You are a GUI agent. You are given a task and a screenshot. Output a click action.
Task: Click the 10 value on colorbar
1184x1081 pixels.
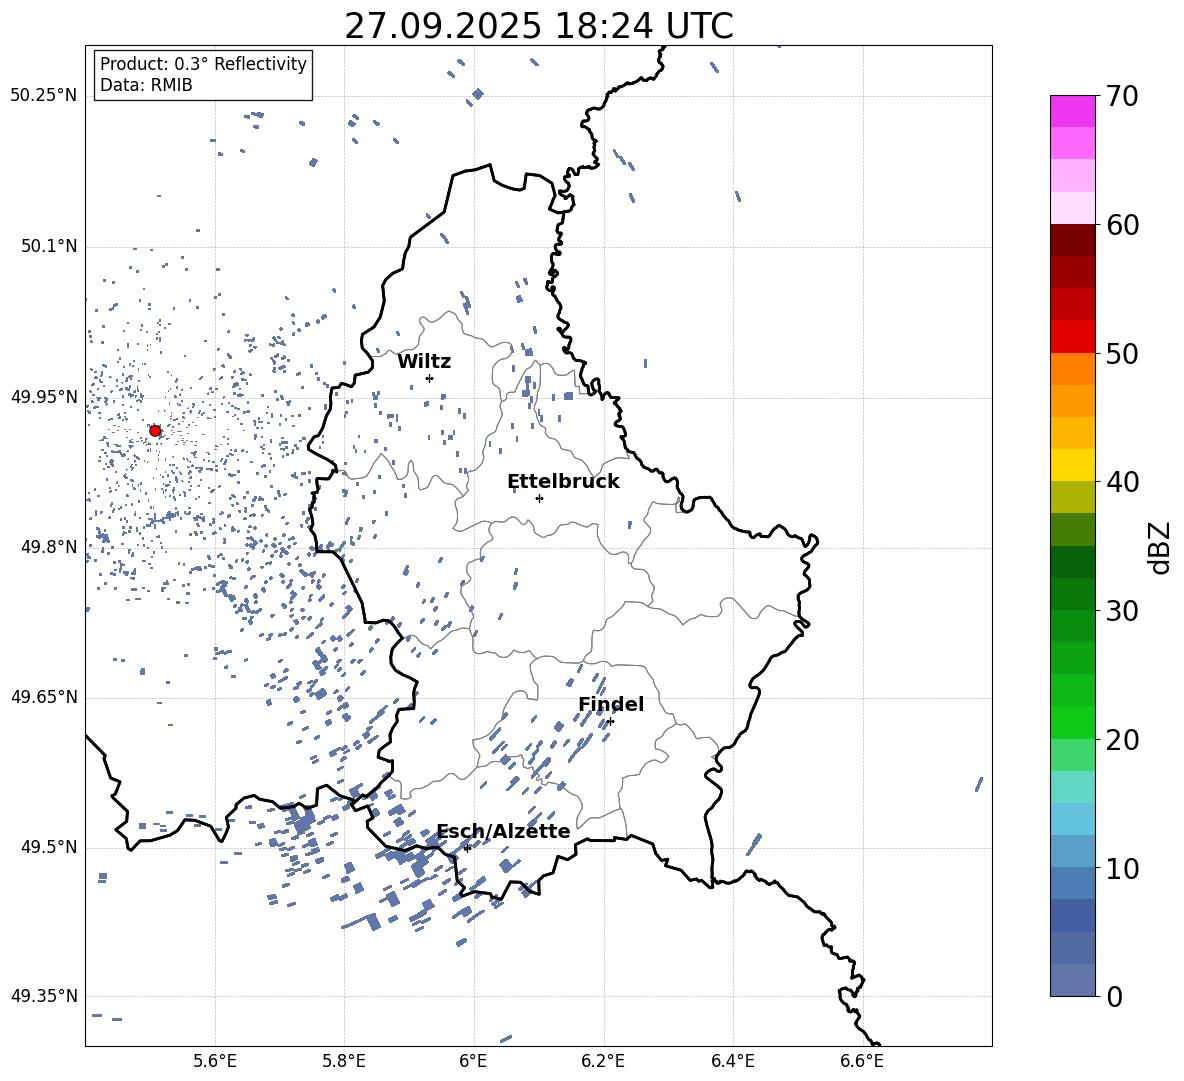click(1121, 868)
